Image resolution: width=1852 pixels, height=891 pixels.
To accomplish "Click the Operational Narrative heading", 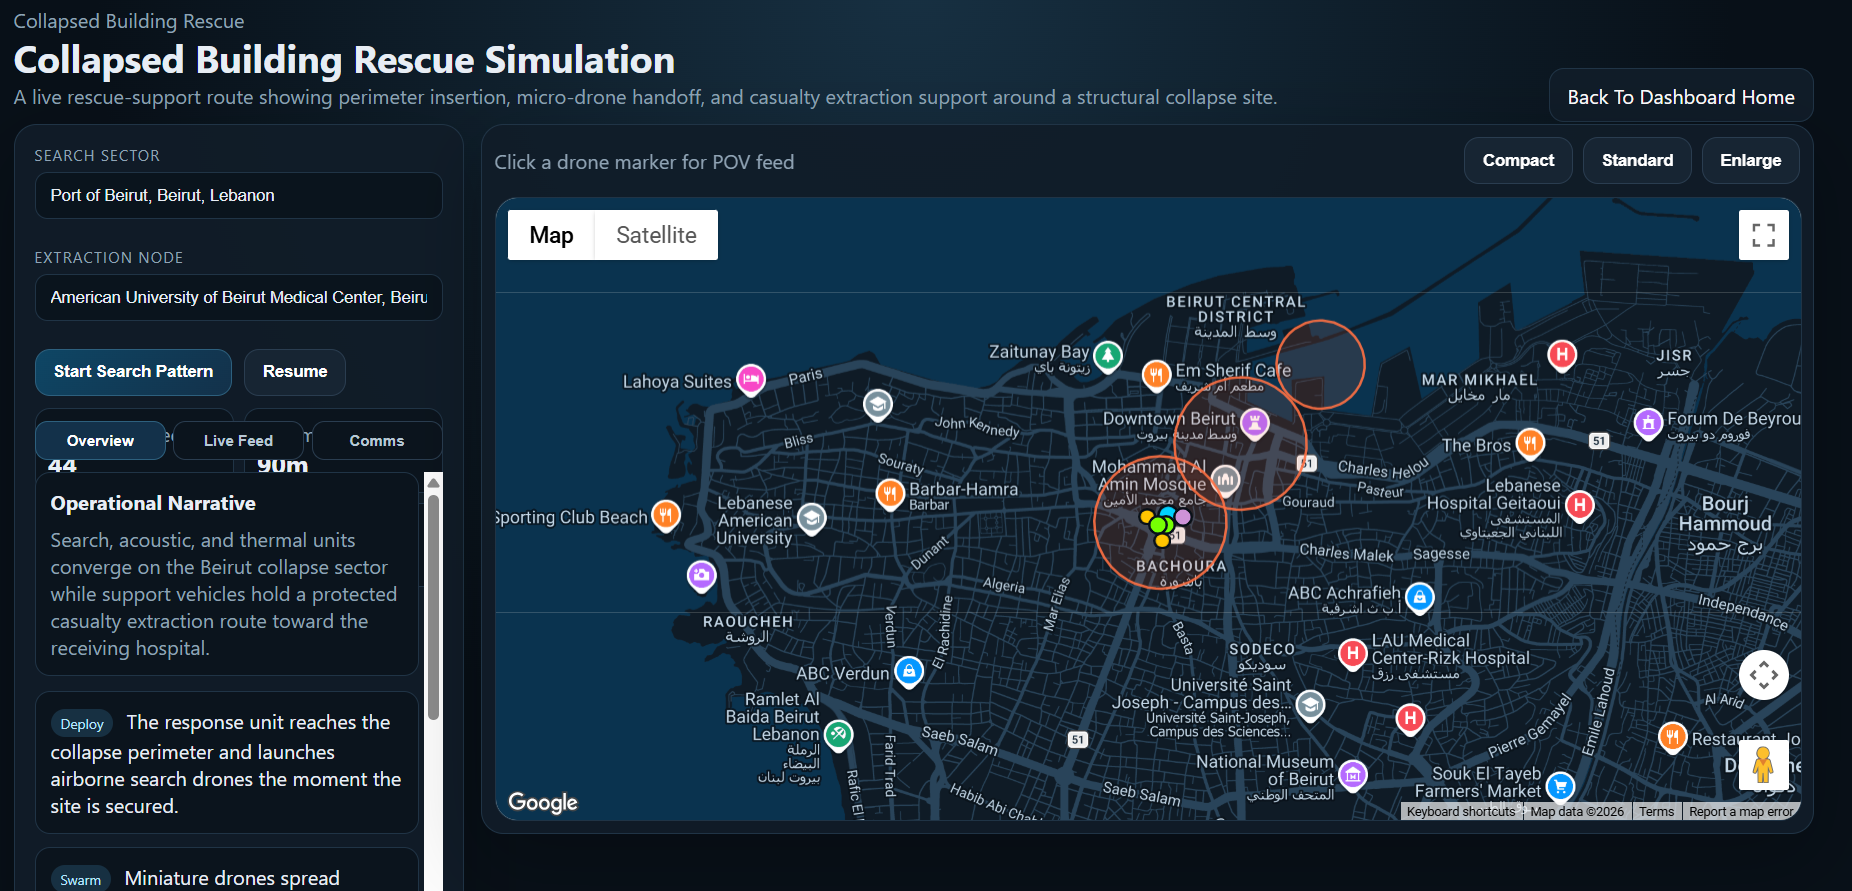I will (x=153, y=503).
